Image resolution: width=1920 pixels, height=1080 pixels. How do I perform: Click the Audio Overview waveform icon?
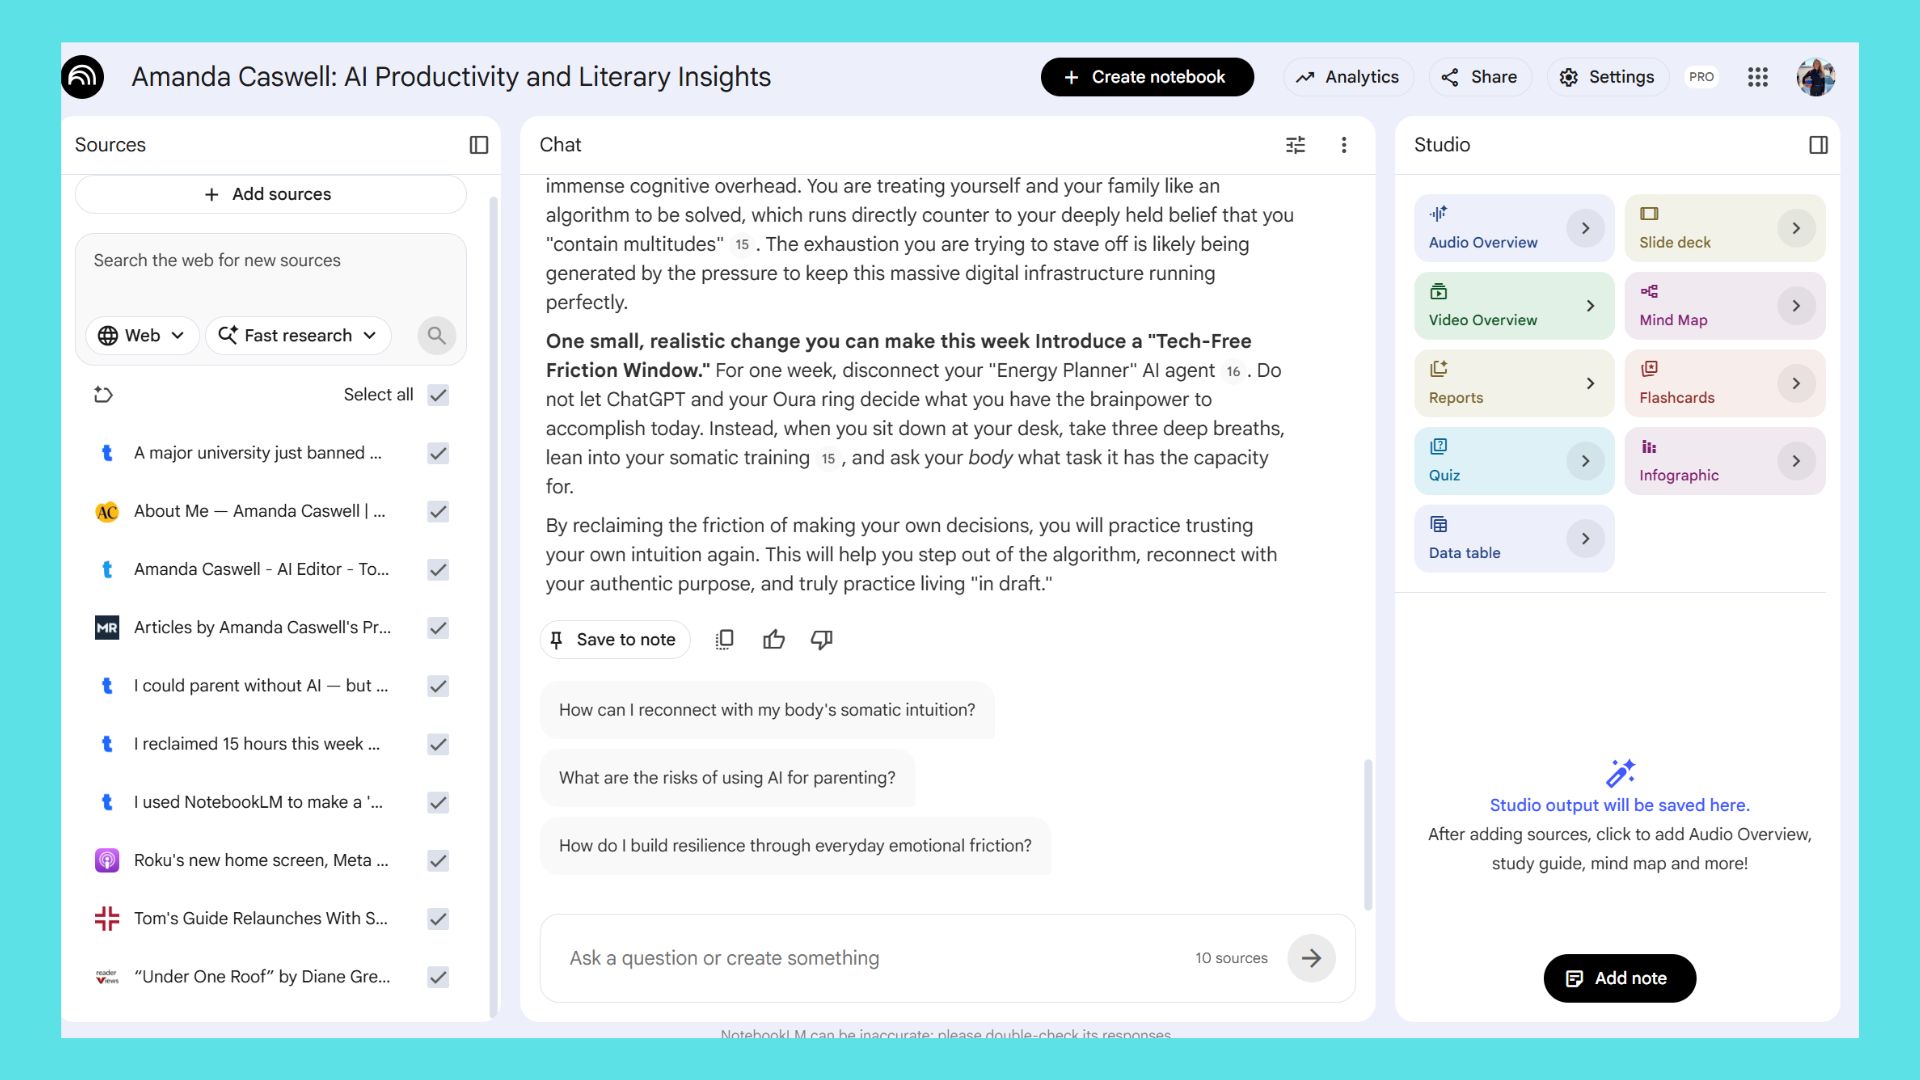[x=1438, y=213]
